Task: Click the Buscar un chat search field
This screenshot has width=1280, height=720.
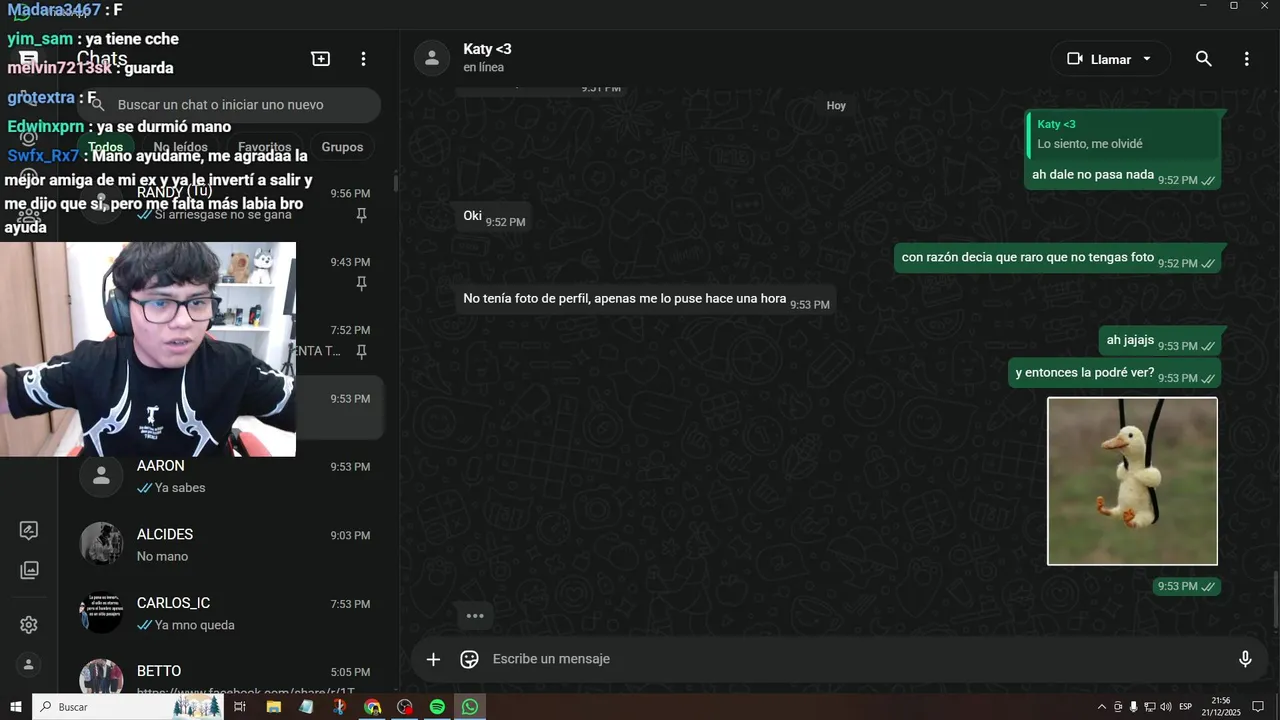Action: coord(232,105)
